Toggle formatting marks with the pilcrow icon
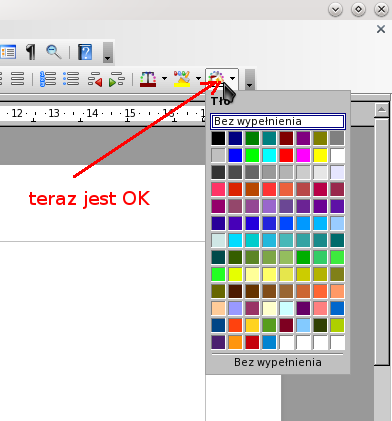Viewport: 392px width, 421px height. point(31,52)
